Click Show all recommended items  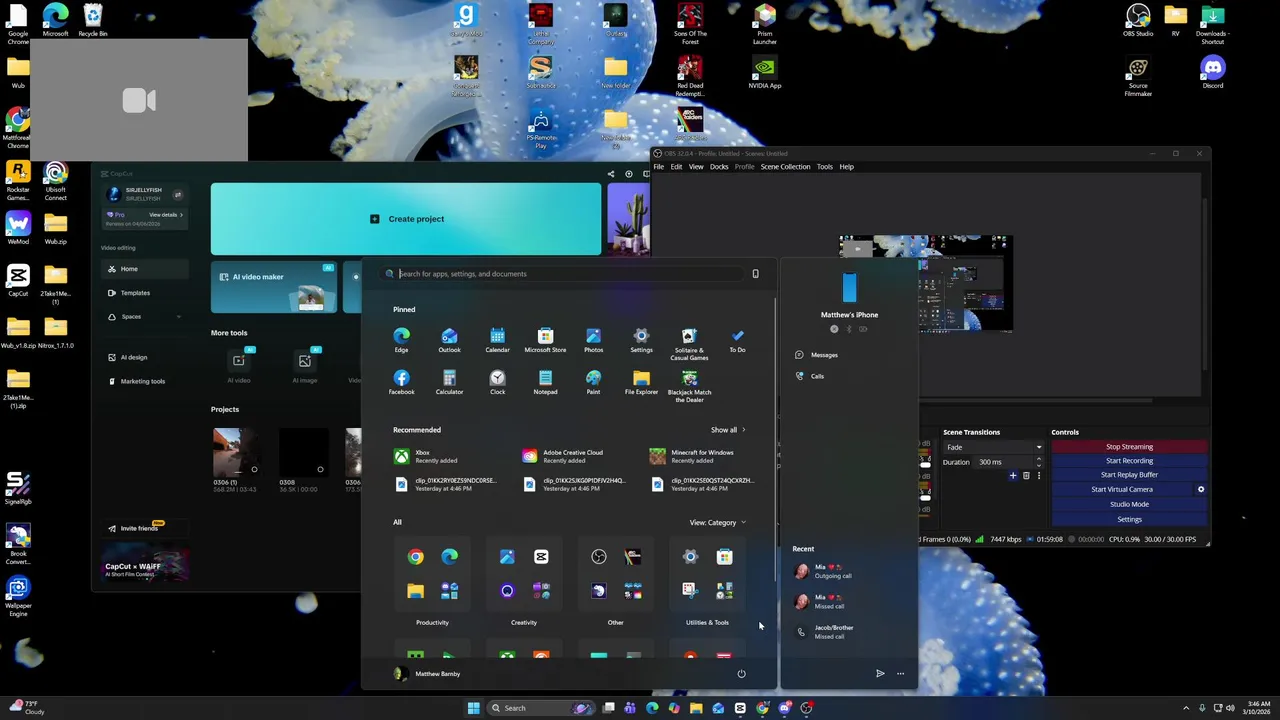[728, 430]
